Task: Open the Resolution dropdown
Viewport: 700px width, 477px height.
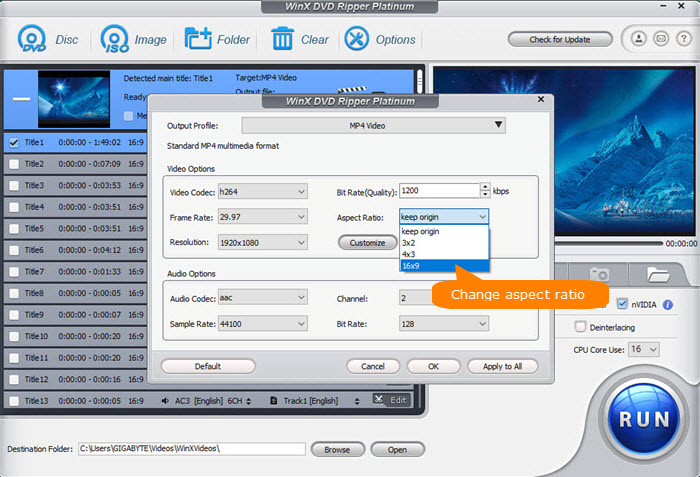Action: [262, 243]
